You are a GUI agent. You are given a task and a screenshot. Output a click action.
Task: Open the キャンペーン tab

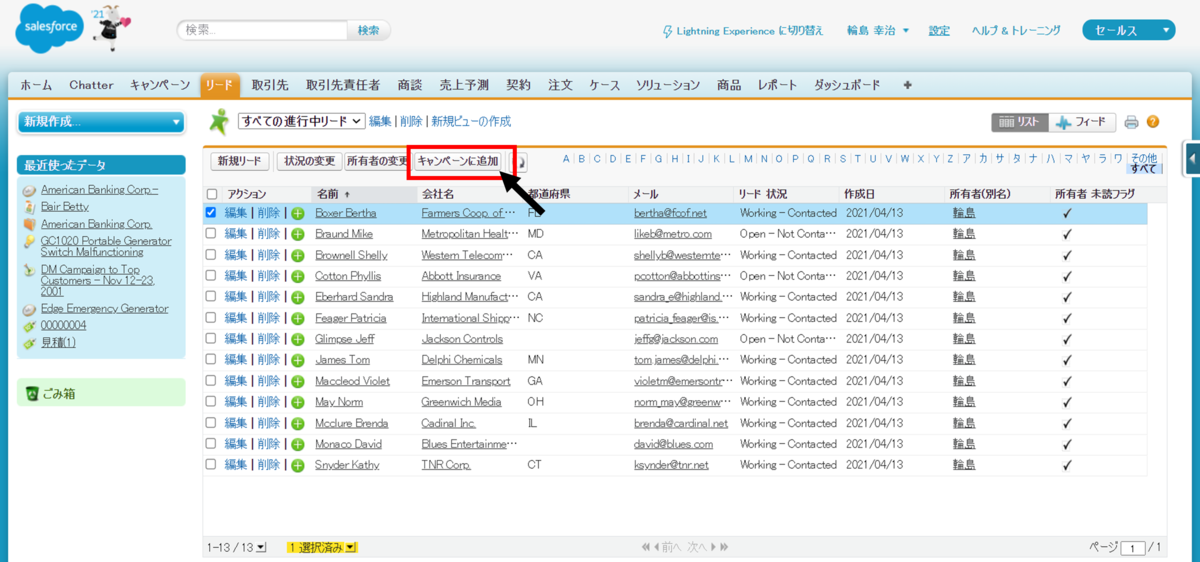[x=160, y=85]
